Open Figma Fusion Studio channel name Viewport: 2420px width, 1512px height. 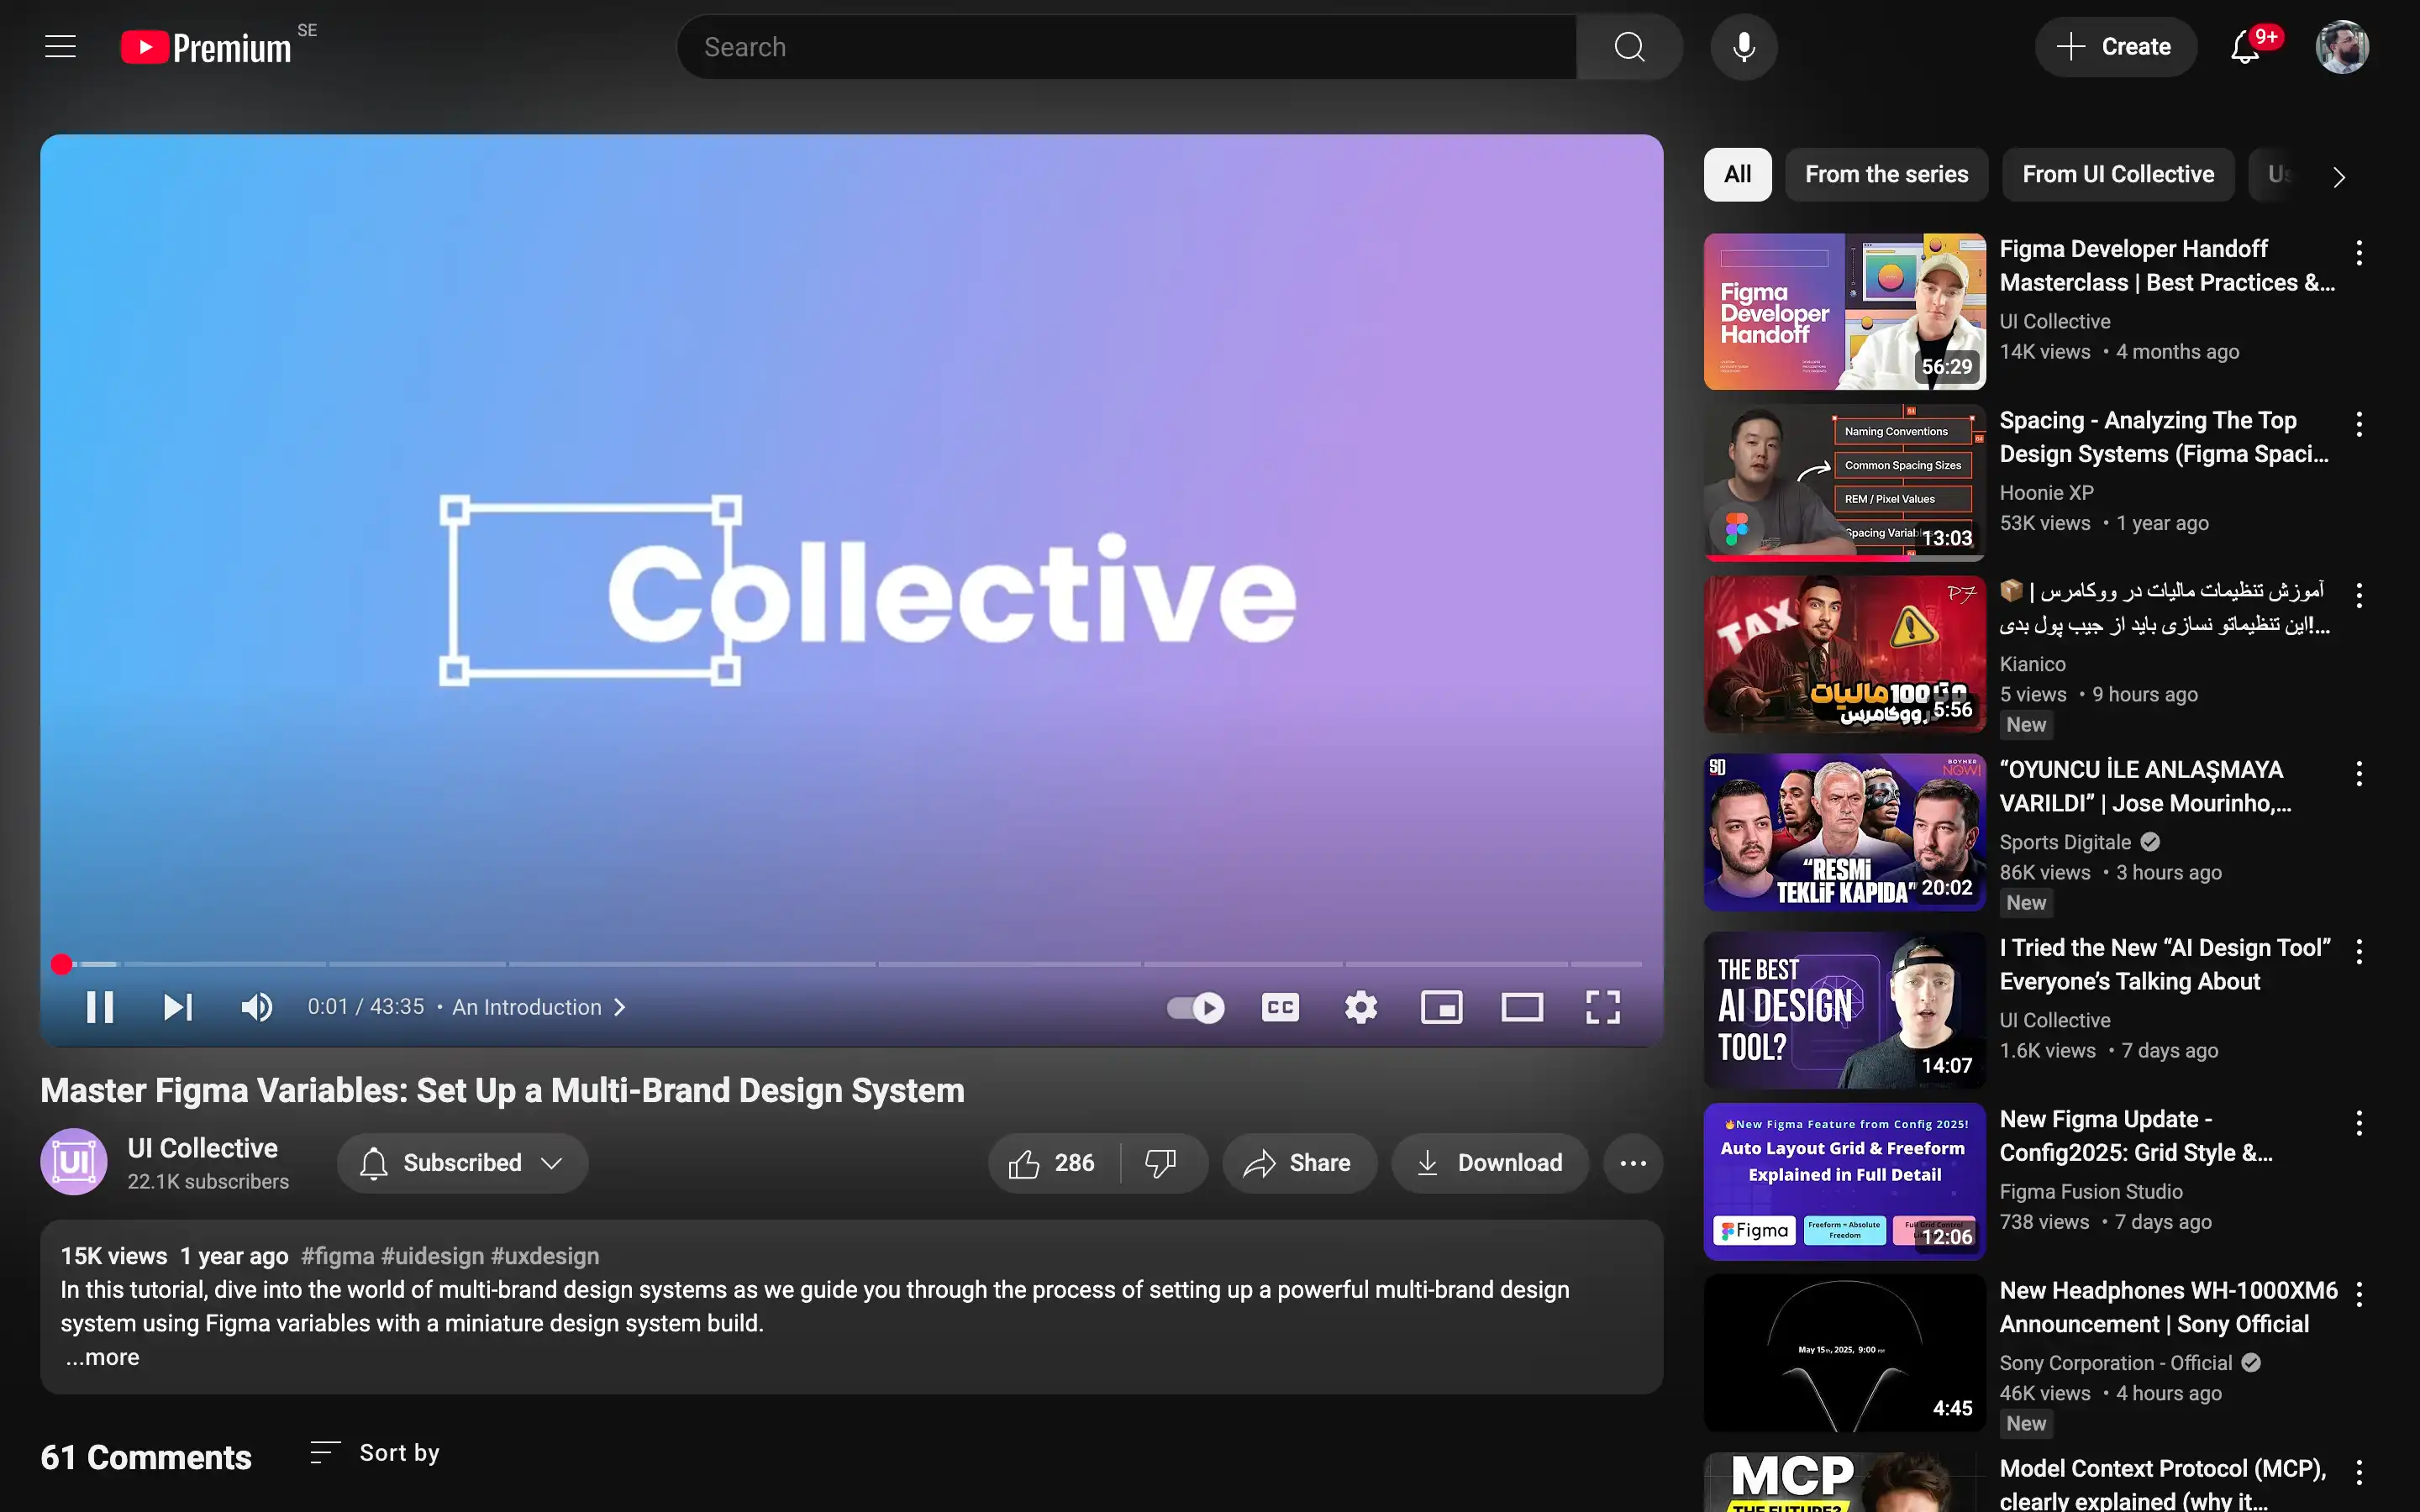[x=2090, y=1192]
